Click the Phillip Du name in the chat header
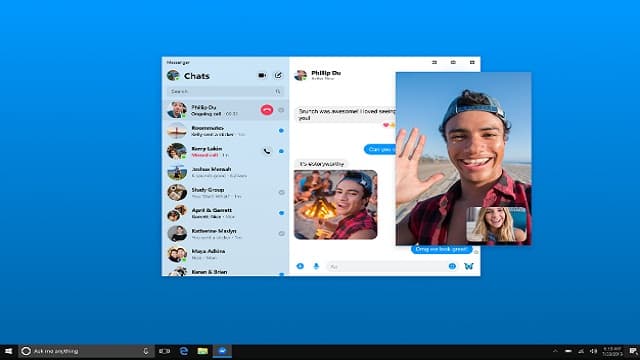 [326, 73]
